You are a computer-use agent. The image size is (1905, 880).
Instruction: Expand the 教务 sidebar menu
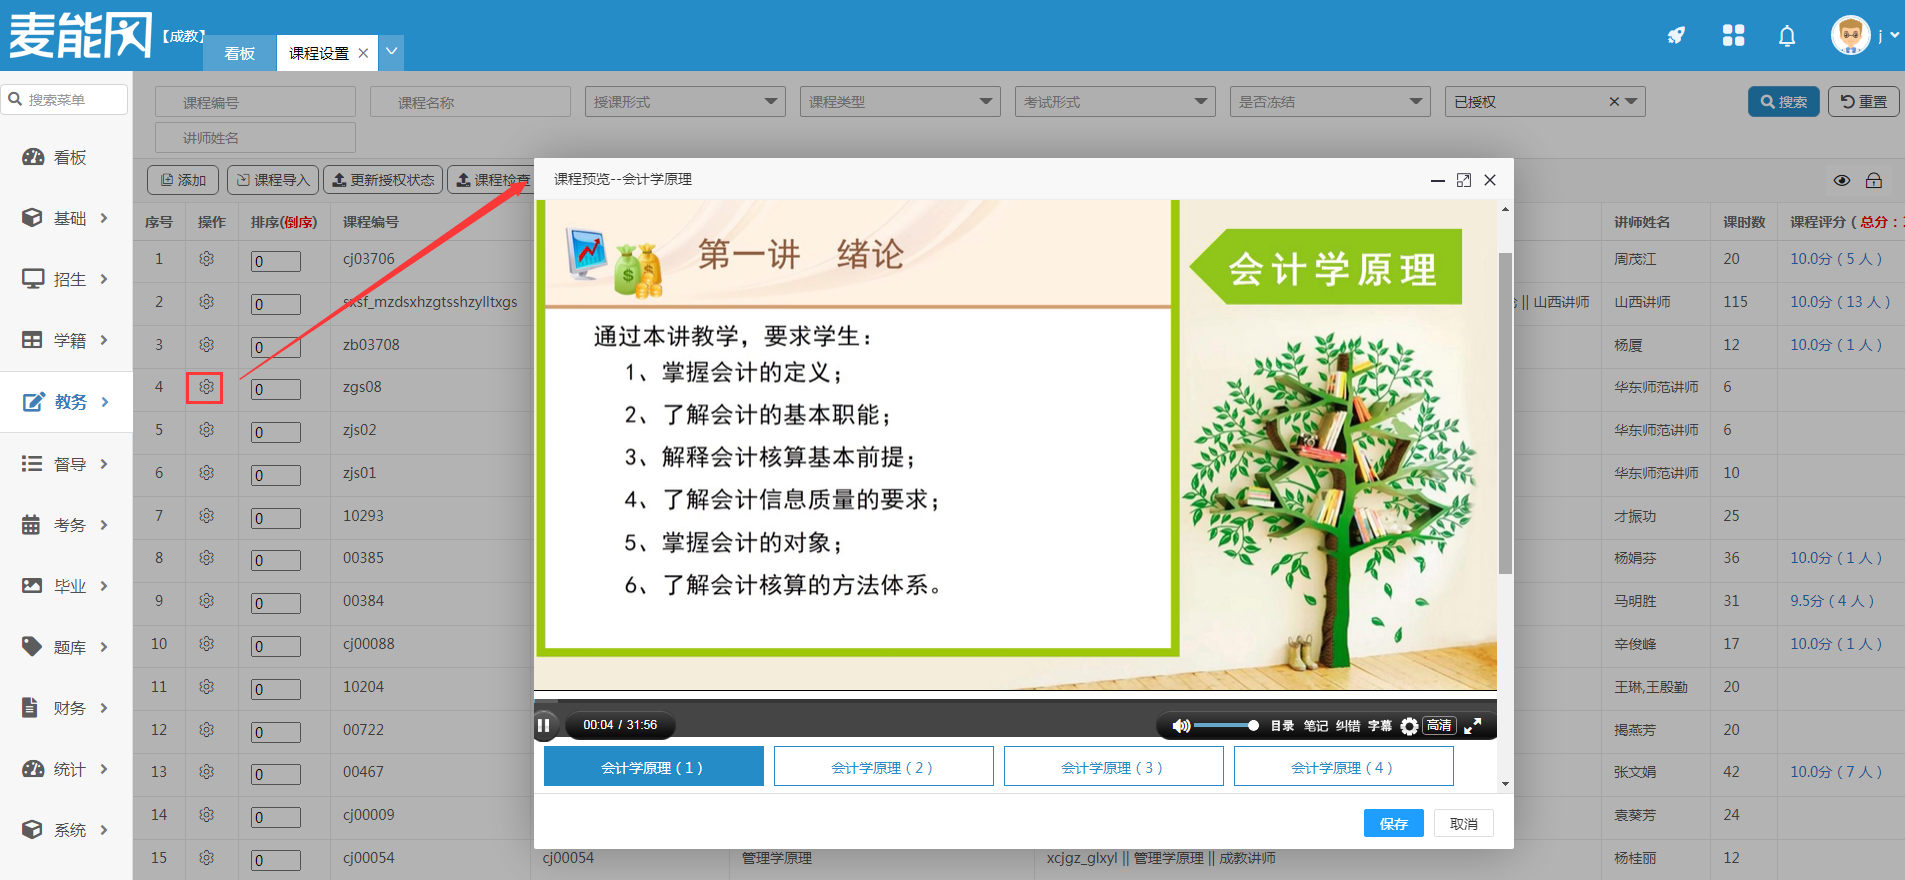click(66, 402)
